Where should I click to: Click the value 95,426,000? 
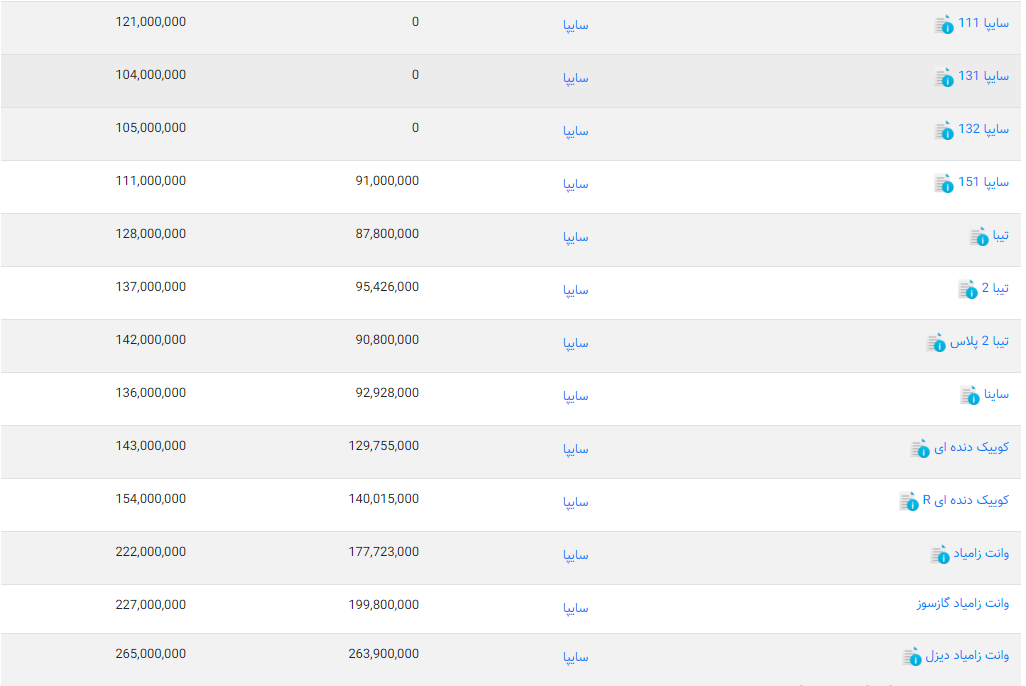387,287
